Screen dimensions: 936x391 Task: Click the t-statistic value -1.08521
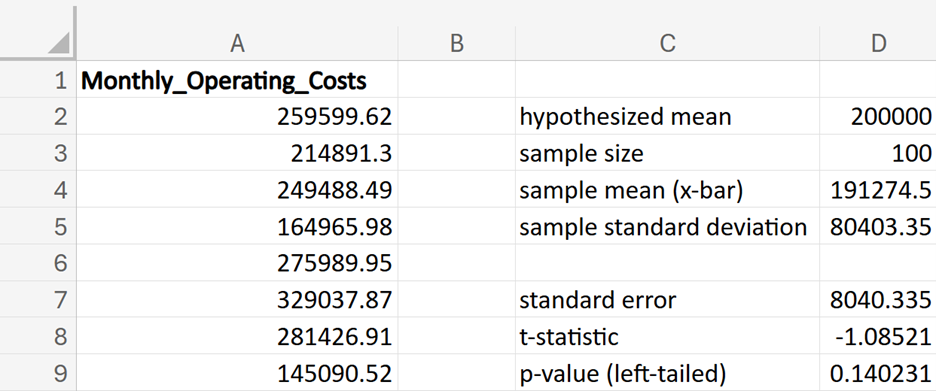point(878,337)
